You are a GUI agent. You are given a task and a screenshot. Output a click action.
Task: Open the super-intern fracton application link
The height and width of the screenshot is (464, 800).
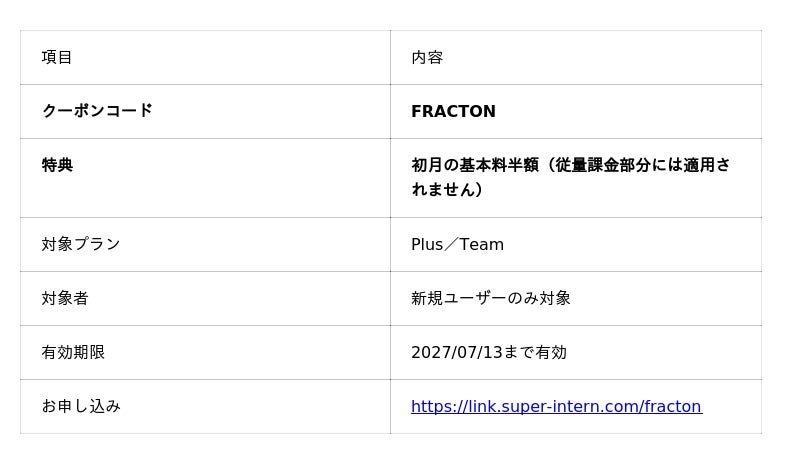[x=557, y=406]
